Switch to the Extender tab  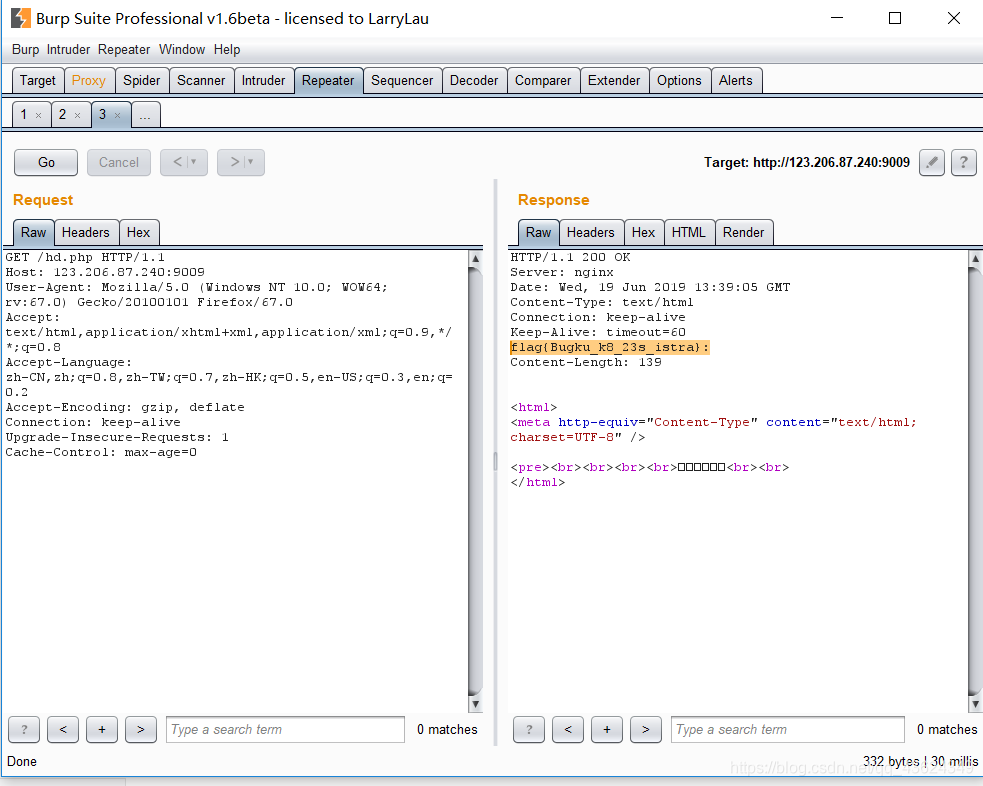[614, 80]
